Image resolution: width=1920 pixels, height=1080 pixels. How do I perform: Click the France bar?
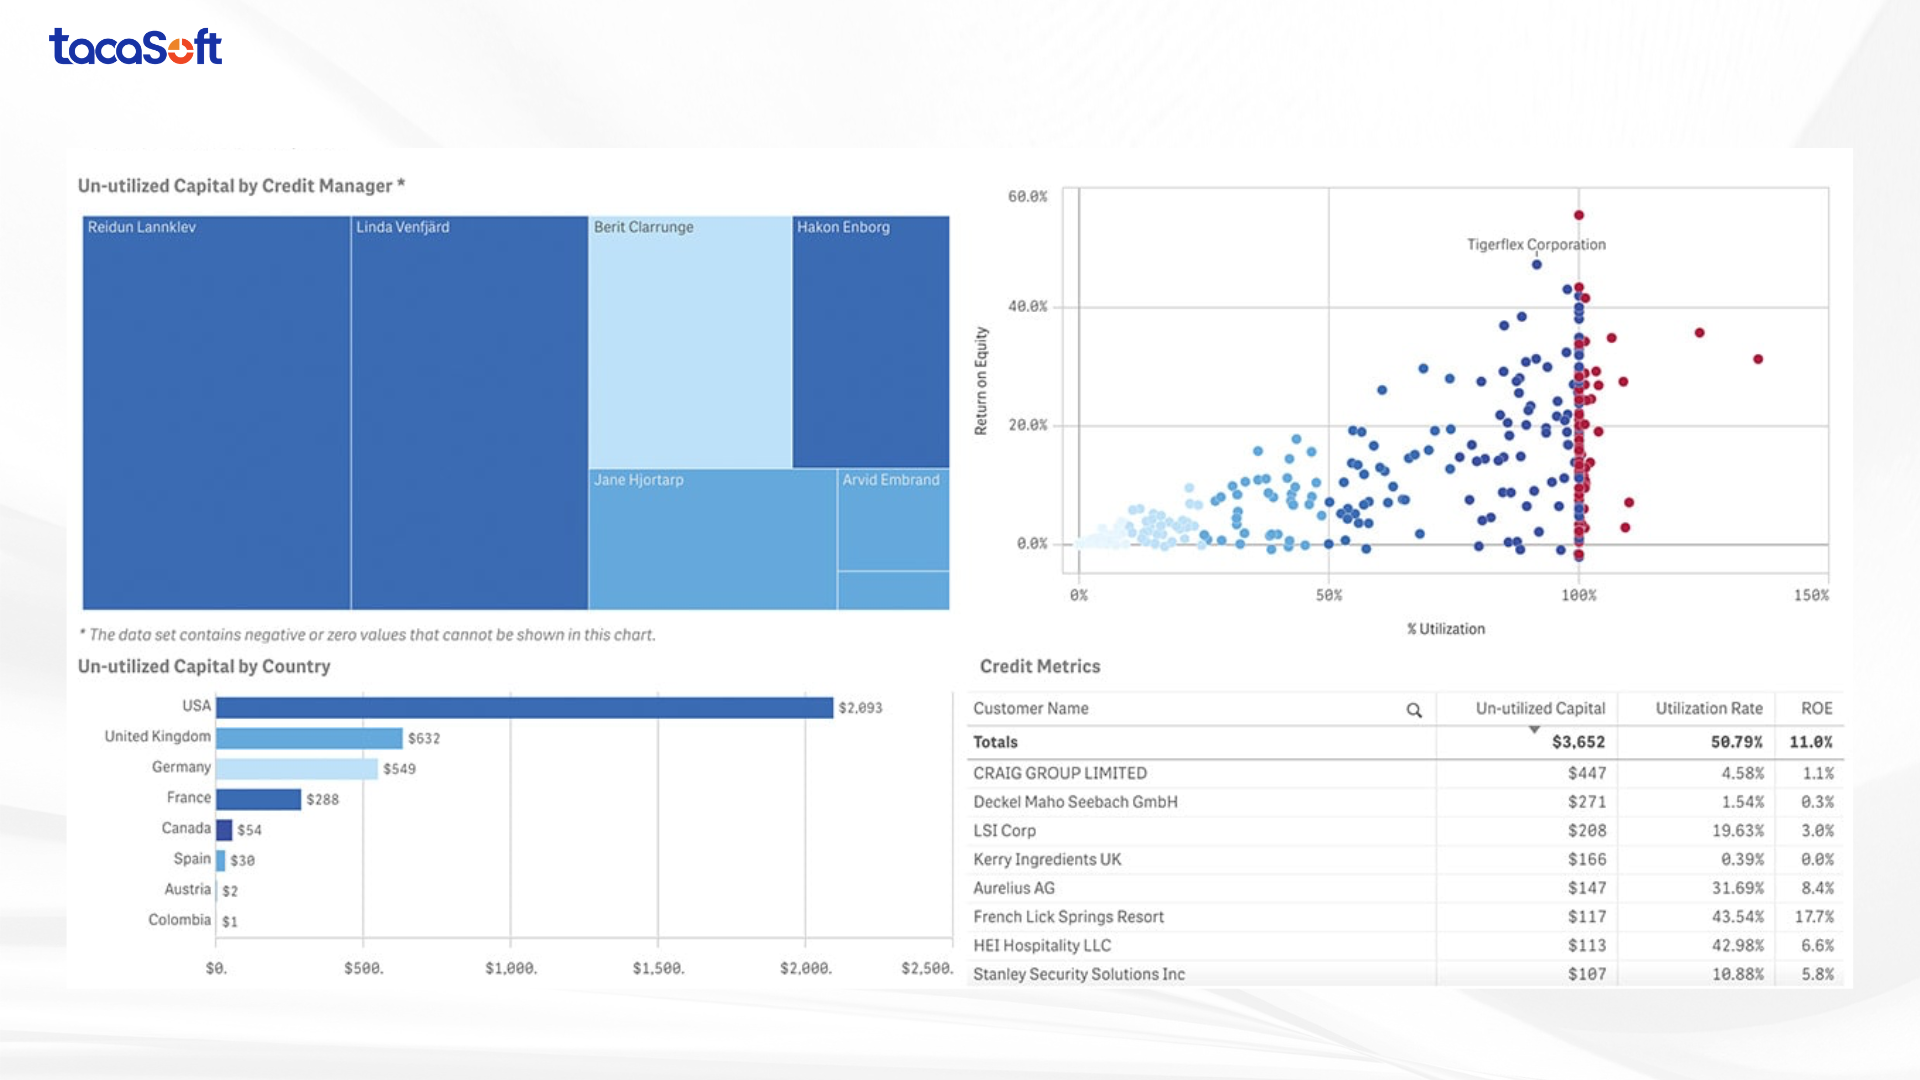[258, 799]
